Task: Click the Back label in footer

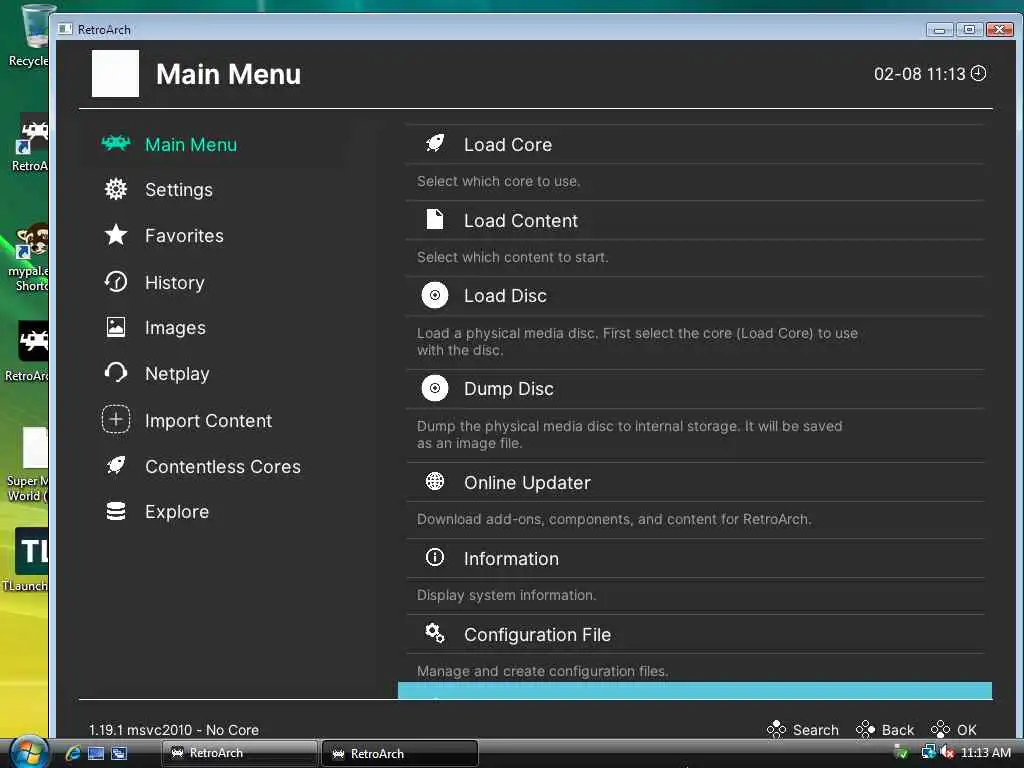Action: [x=897, y=730]
